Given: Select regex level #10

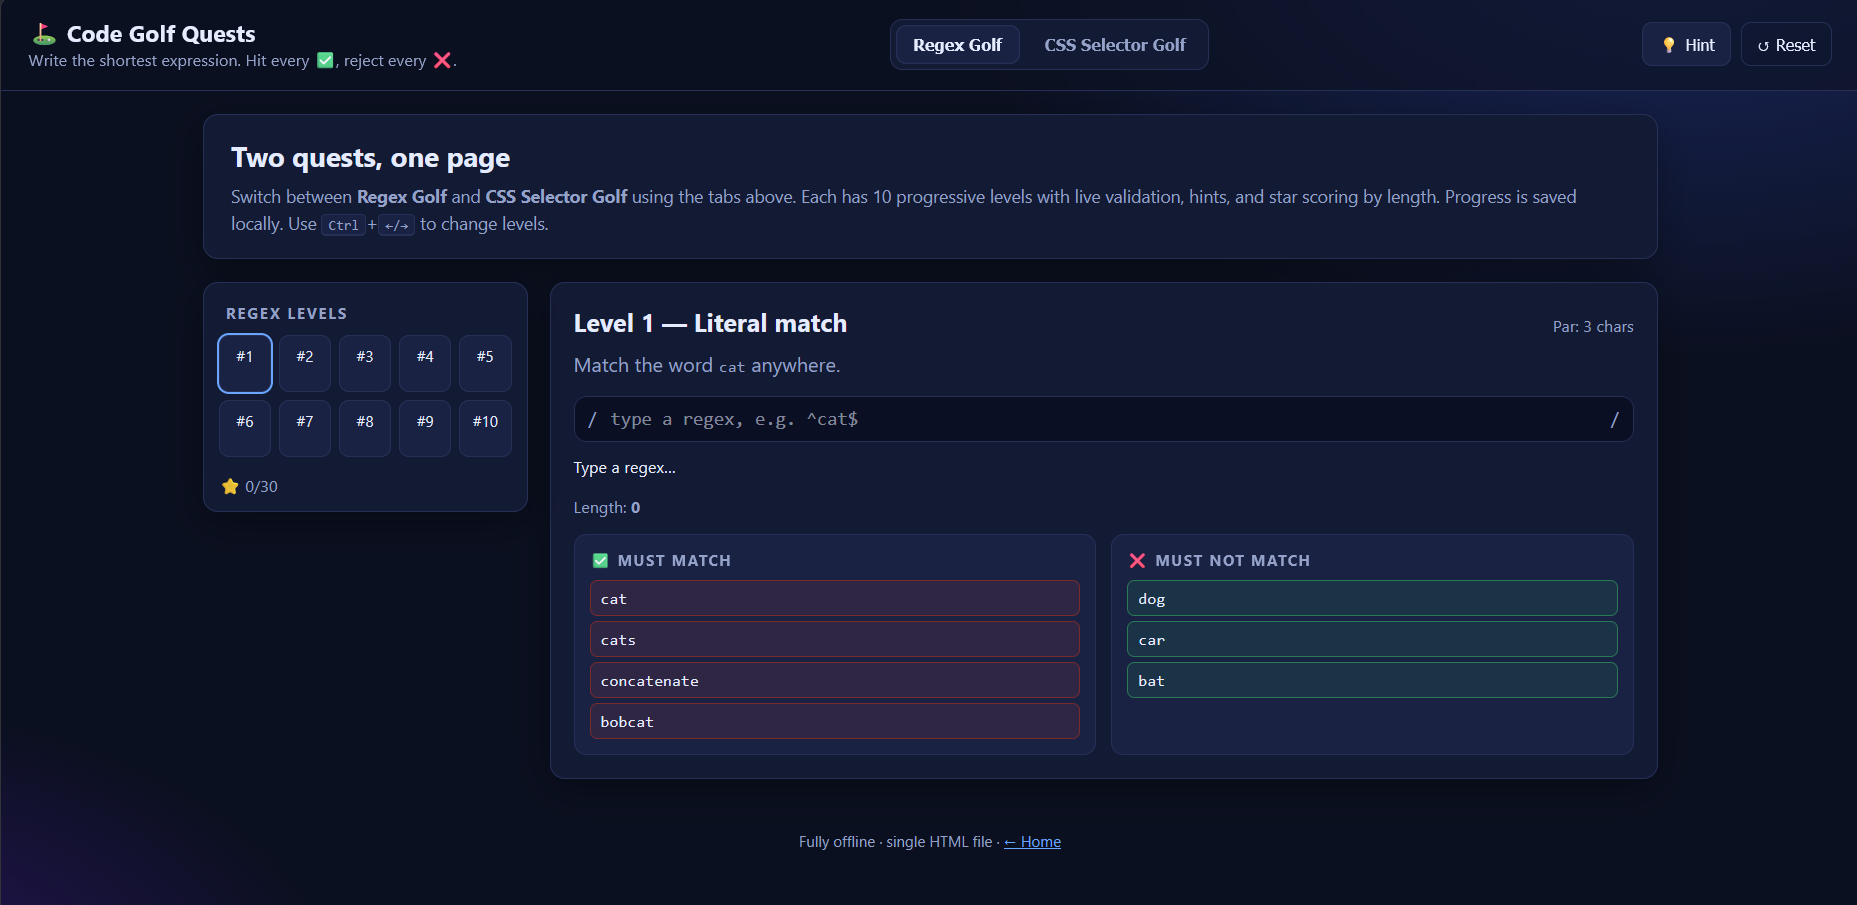Looking at the screenshot, I should tap(485, 428).
